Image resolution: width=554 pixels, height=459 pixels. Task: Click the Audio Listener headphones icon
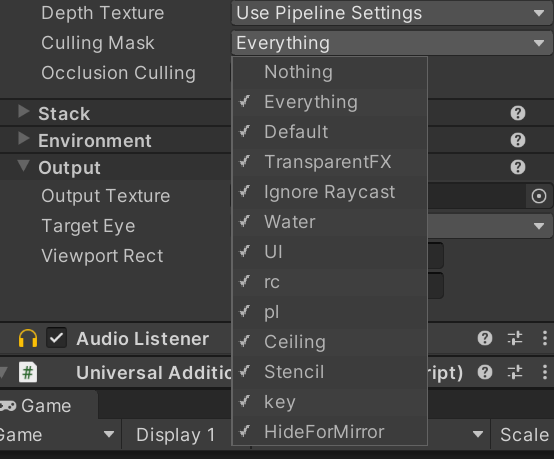[28, 339]
